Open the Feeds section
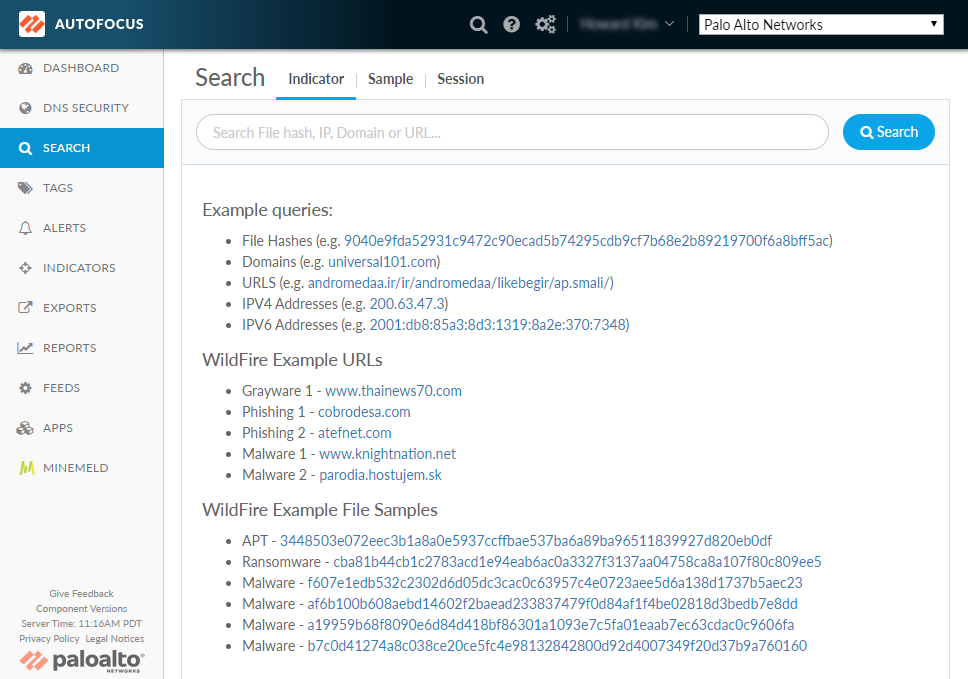This screenshot has height=679, width=968. 61,388
